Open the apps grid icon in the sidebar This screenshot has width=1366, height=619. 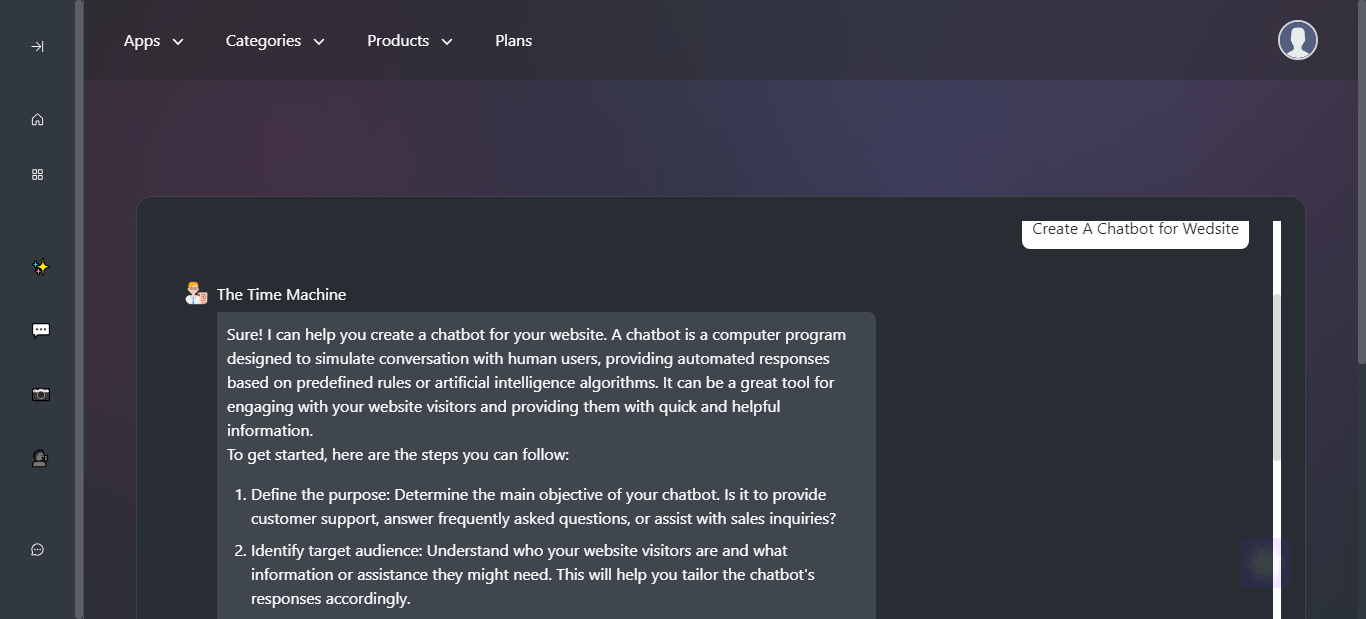click(x=37, y=174)
